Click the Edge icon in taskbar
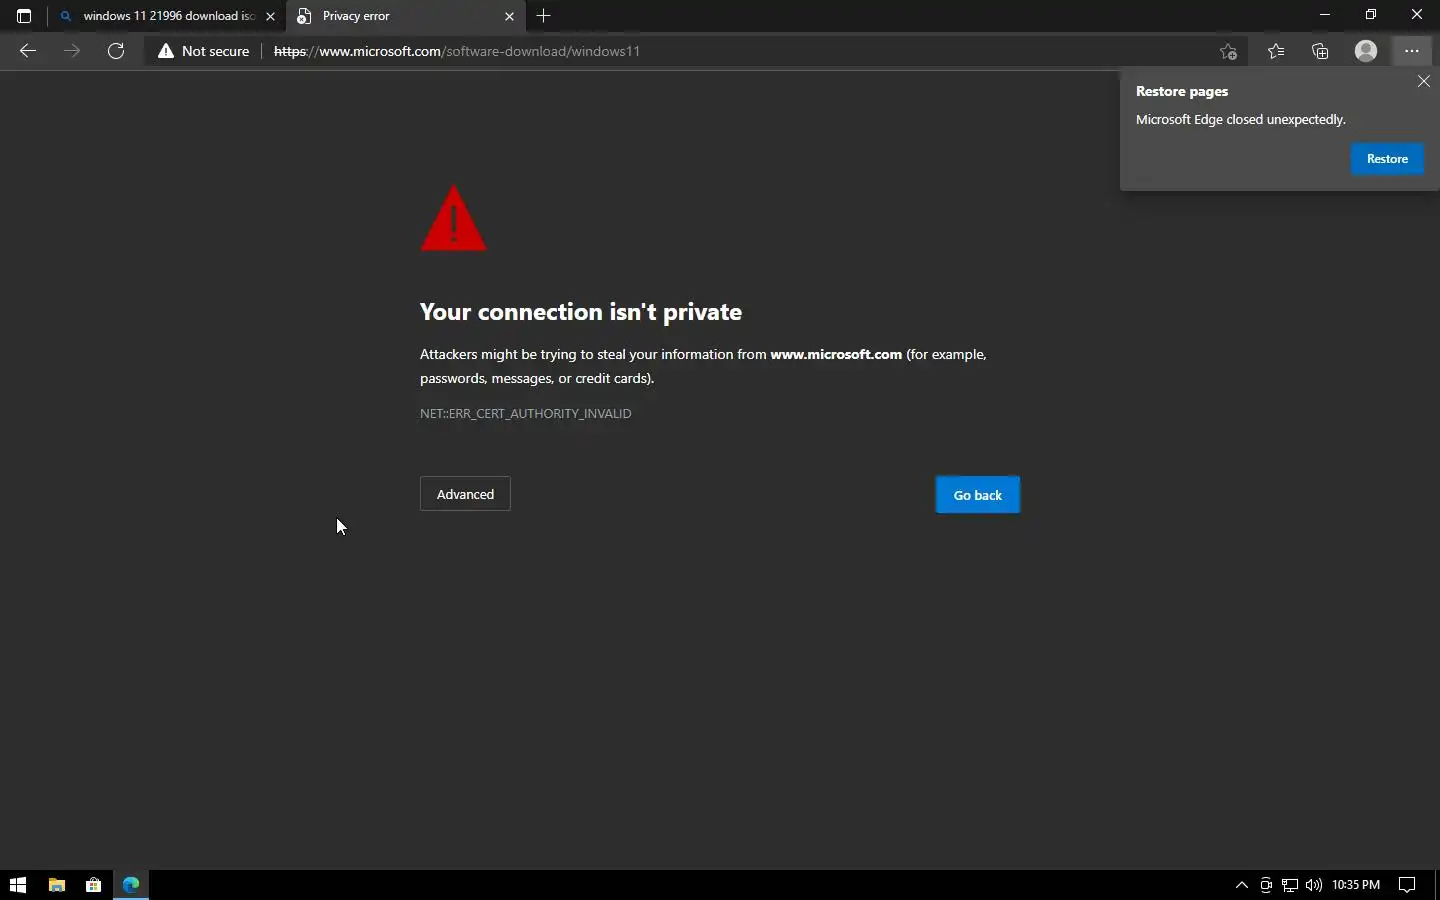The image size is (1440, 900). pyautogui.click(x=131, y=885)
